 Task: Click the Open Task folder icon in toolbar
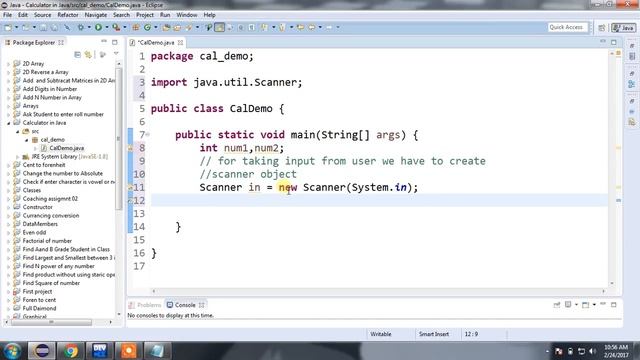pos(178,27)
